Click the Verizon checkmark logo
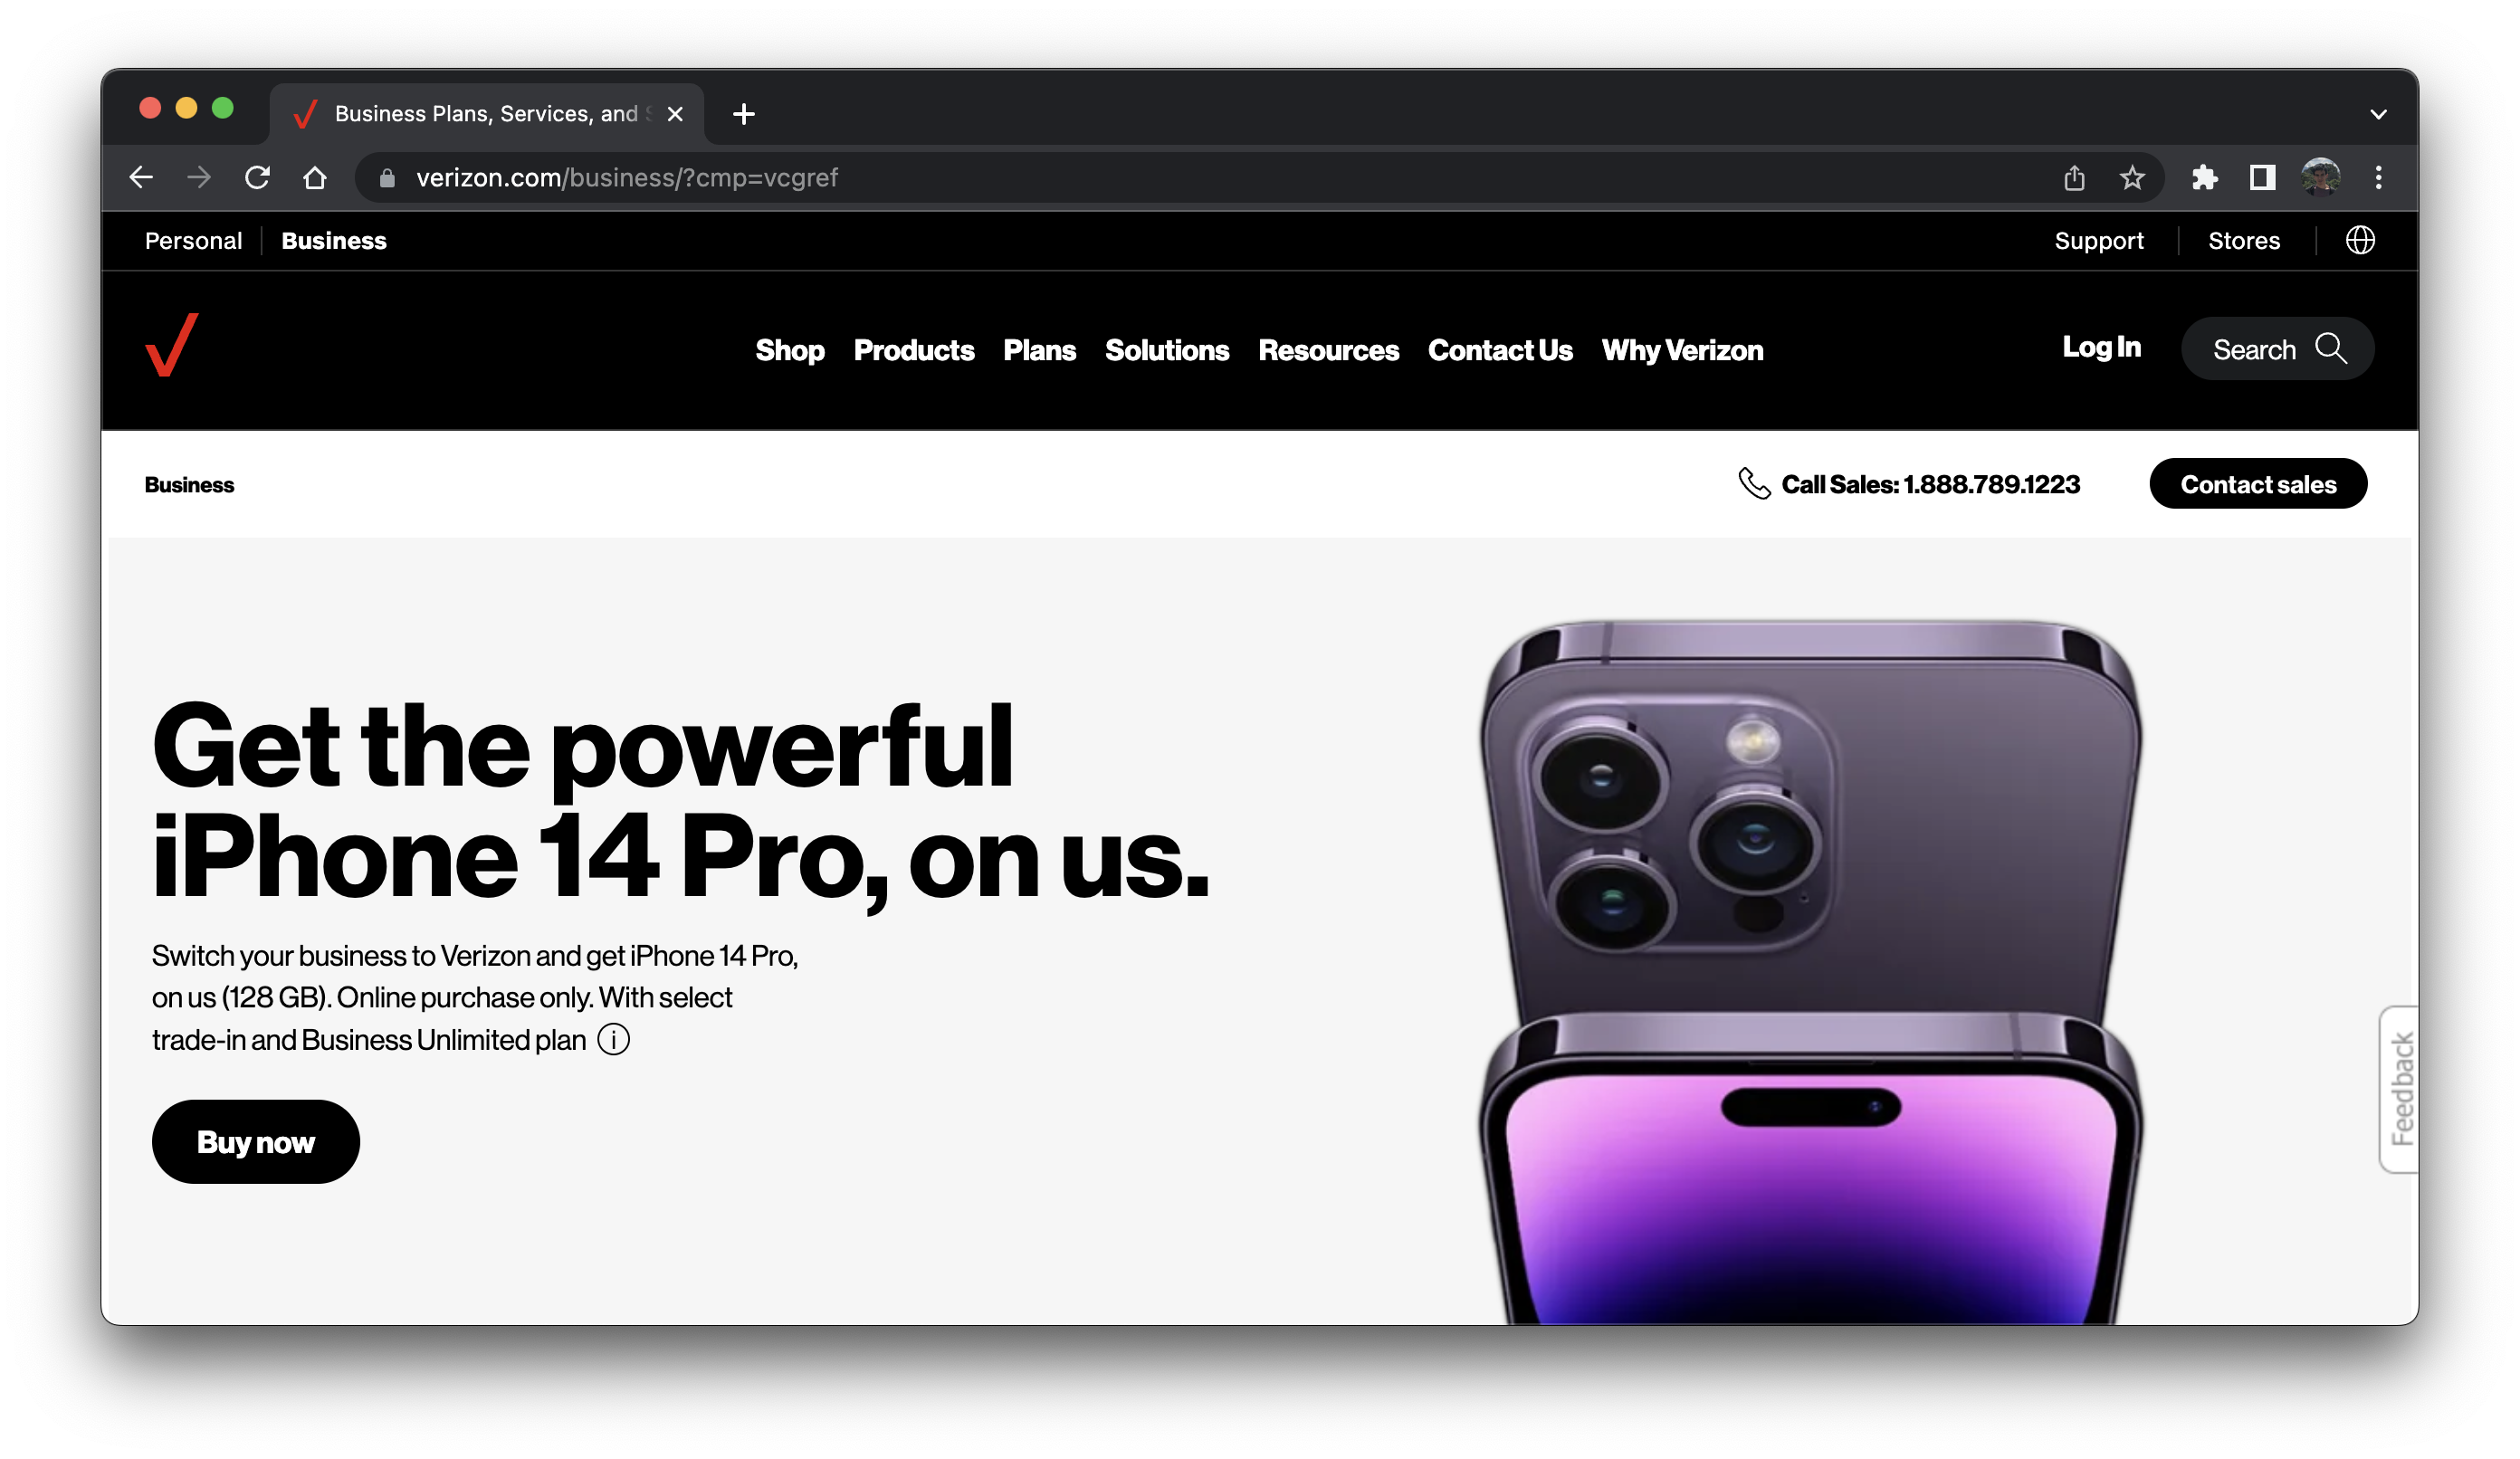Viewport: 2520px width, 1459px height. [172, 345]
